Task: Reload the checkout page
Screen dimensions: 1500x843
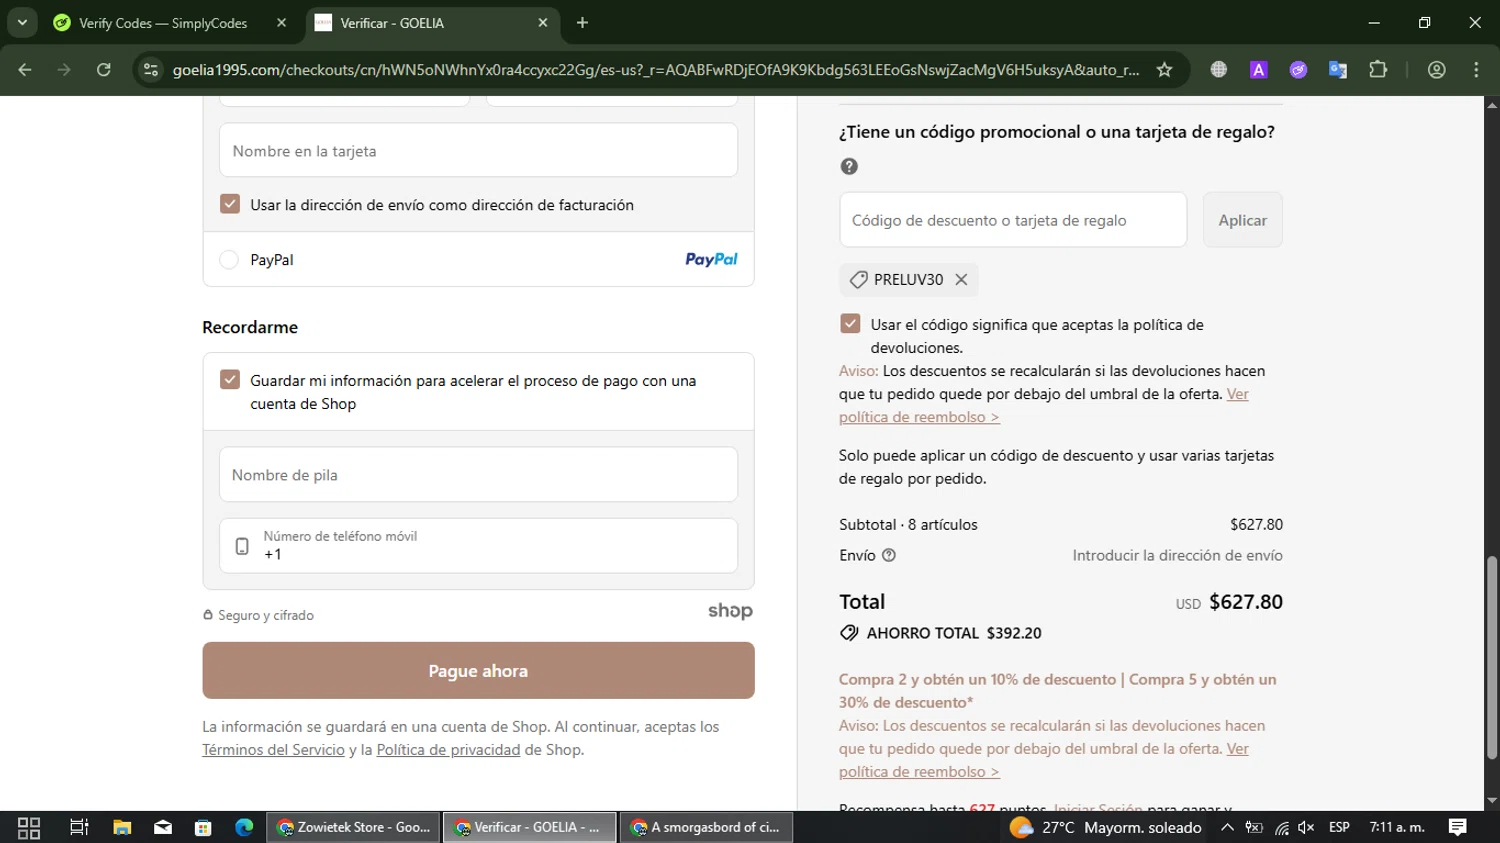Action: tap(103, 70)
